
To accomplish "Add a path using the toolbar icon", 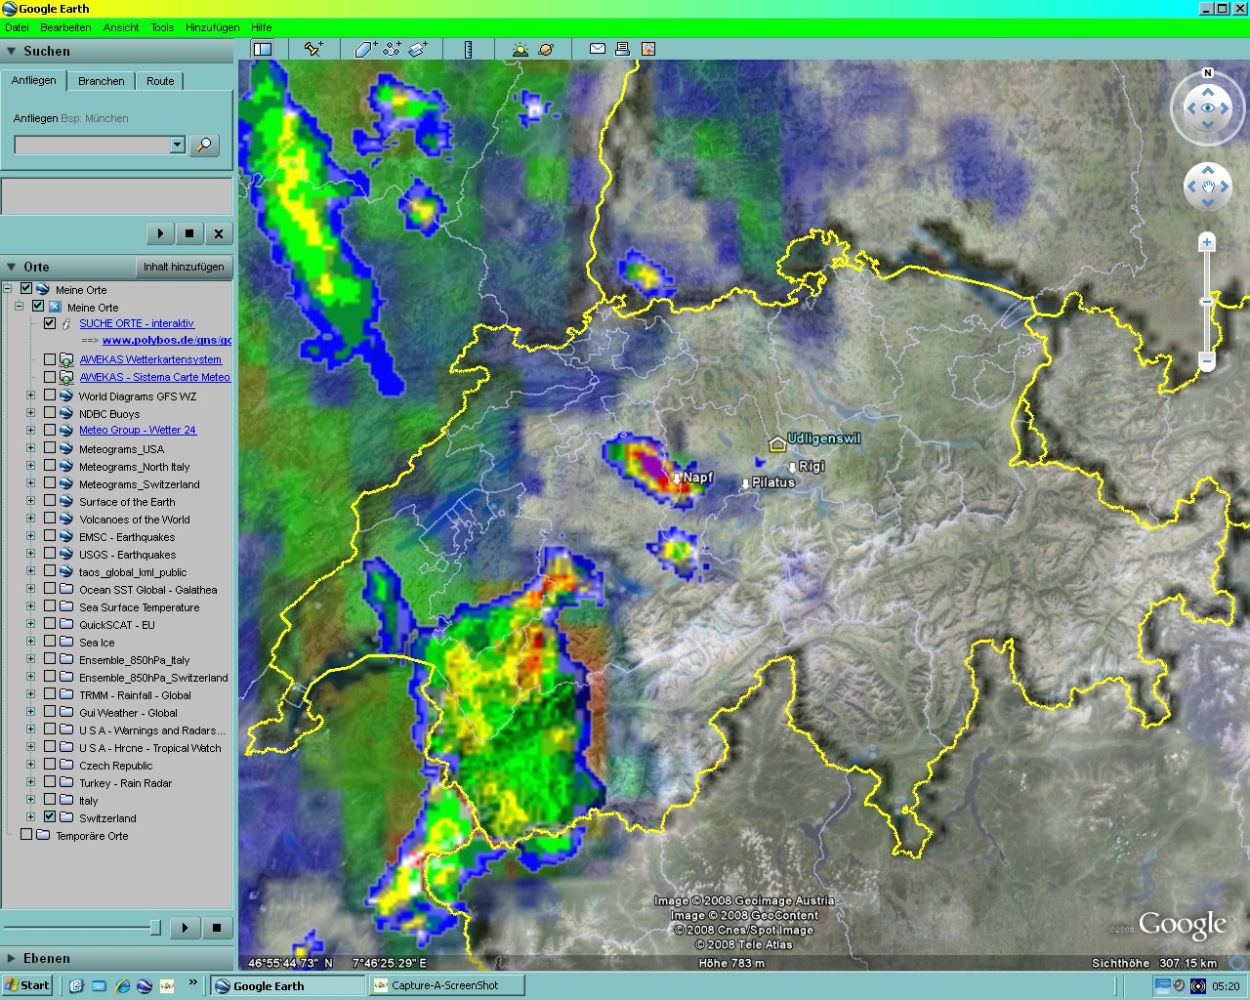I will coord(392,48).
